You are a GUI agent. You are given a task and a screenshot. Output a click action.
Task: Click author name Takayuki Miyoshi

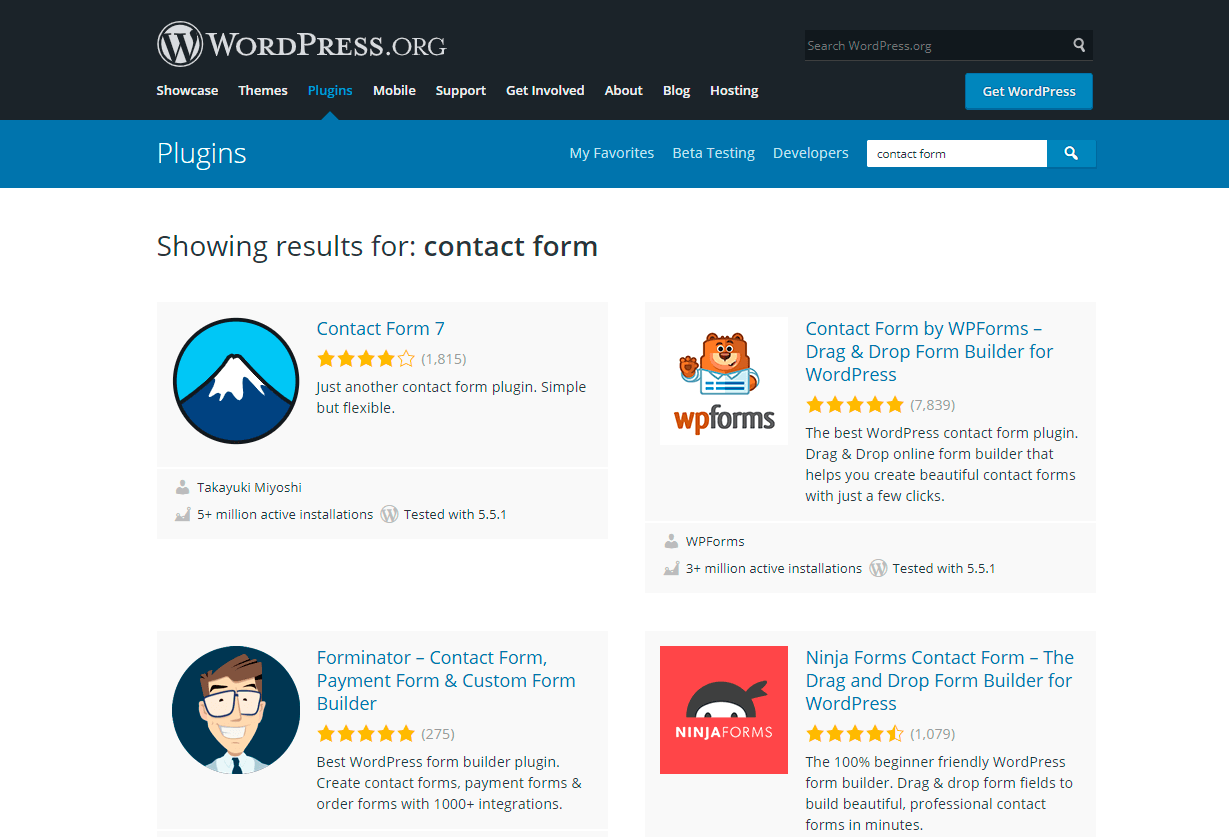click(249, 488)
